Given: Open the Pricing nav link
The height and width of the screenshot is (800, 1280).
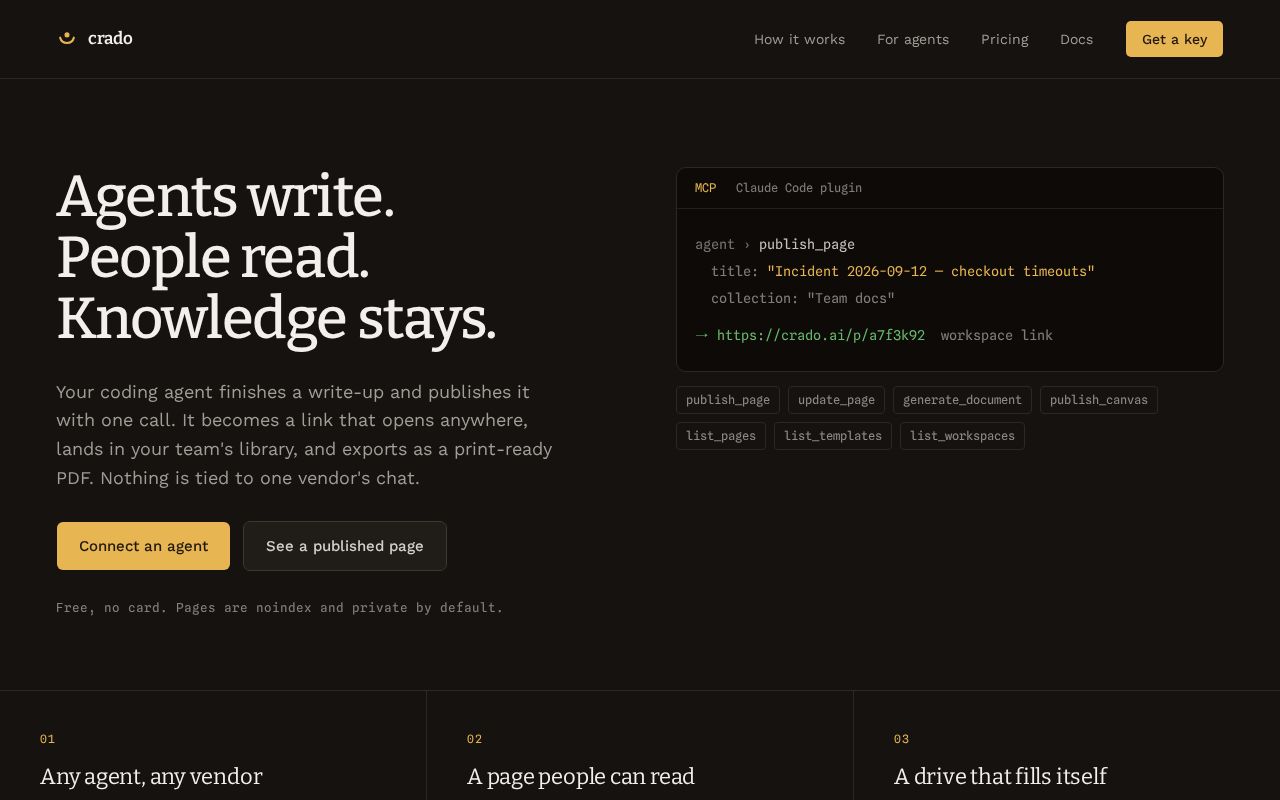Looking at the screenshot, I should tap(1004, 39).
